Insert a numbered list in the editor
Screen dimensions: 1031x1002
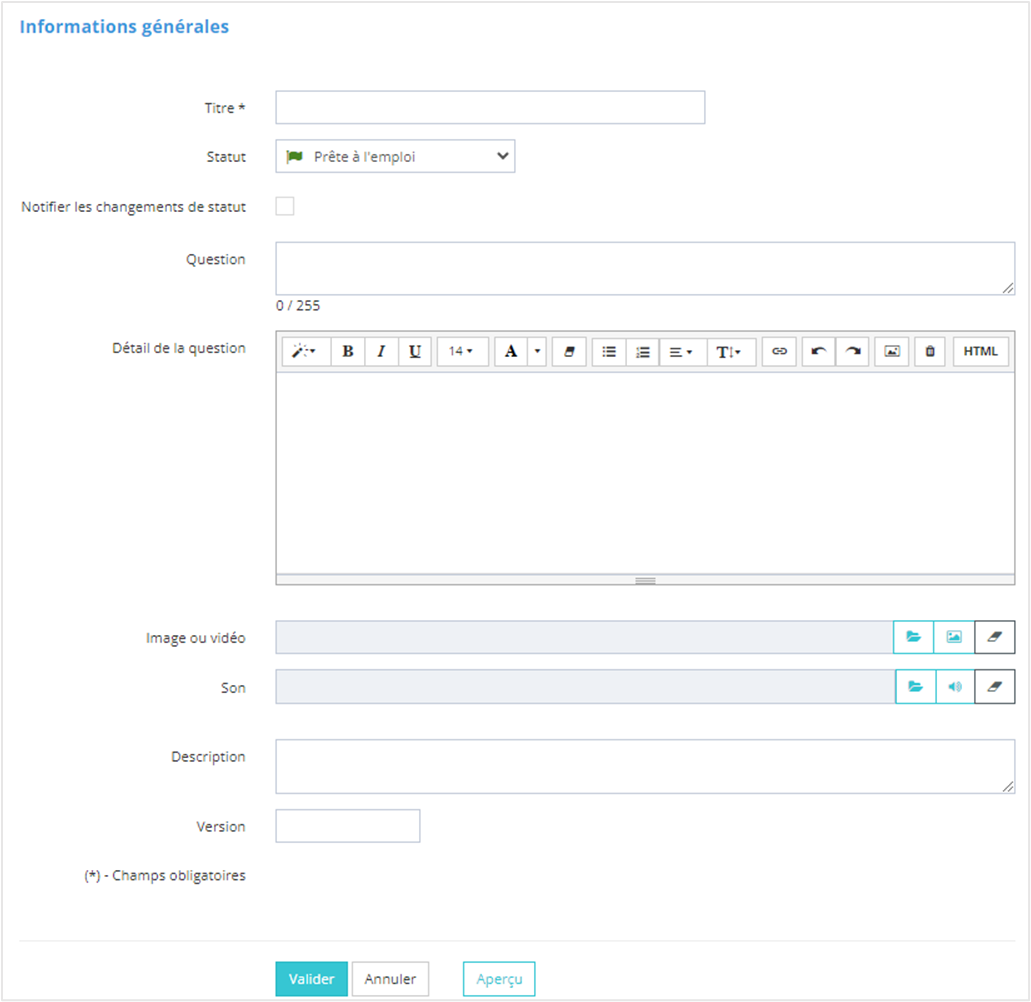pyautogui.click(x=643, y=352)
